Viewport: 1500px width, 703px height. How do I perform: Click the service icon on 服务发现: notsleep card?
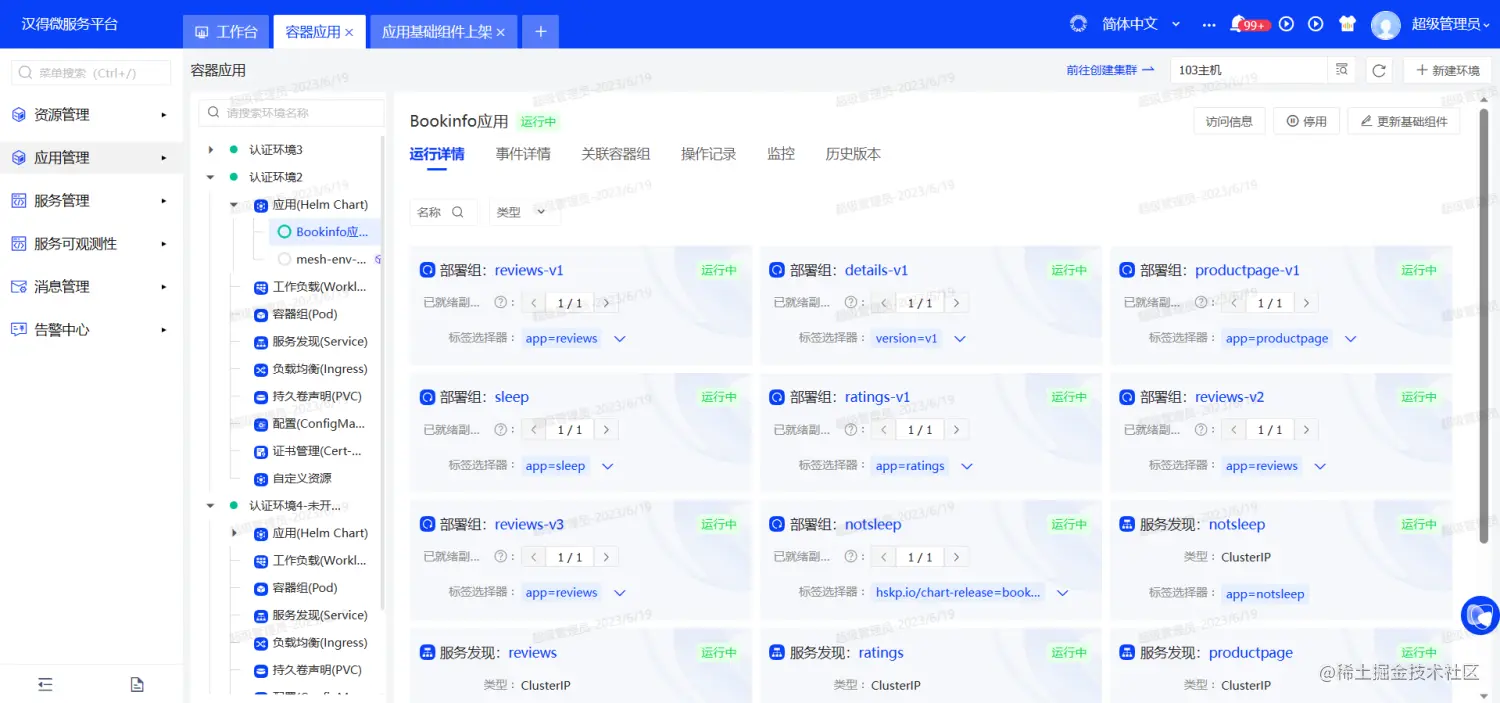click(1127, 525)
